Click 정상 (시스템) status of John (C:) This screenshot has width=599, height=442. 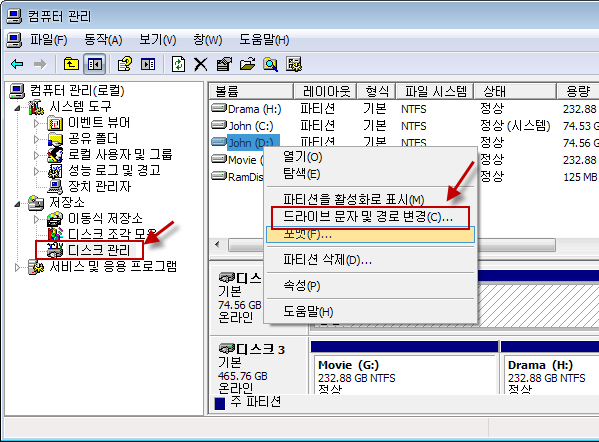click(x=515, y=125)
